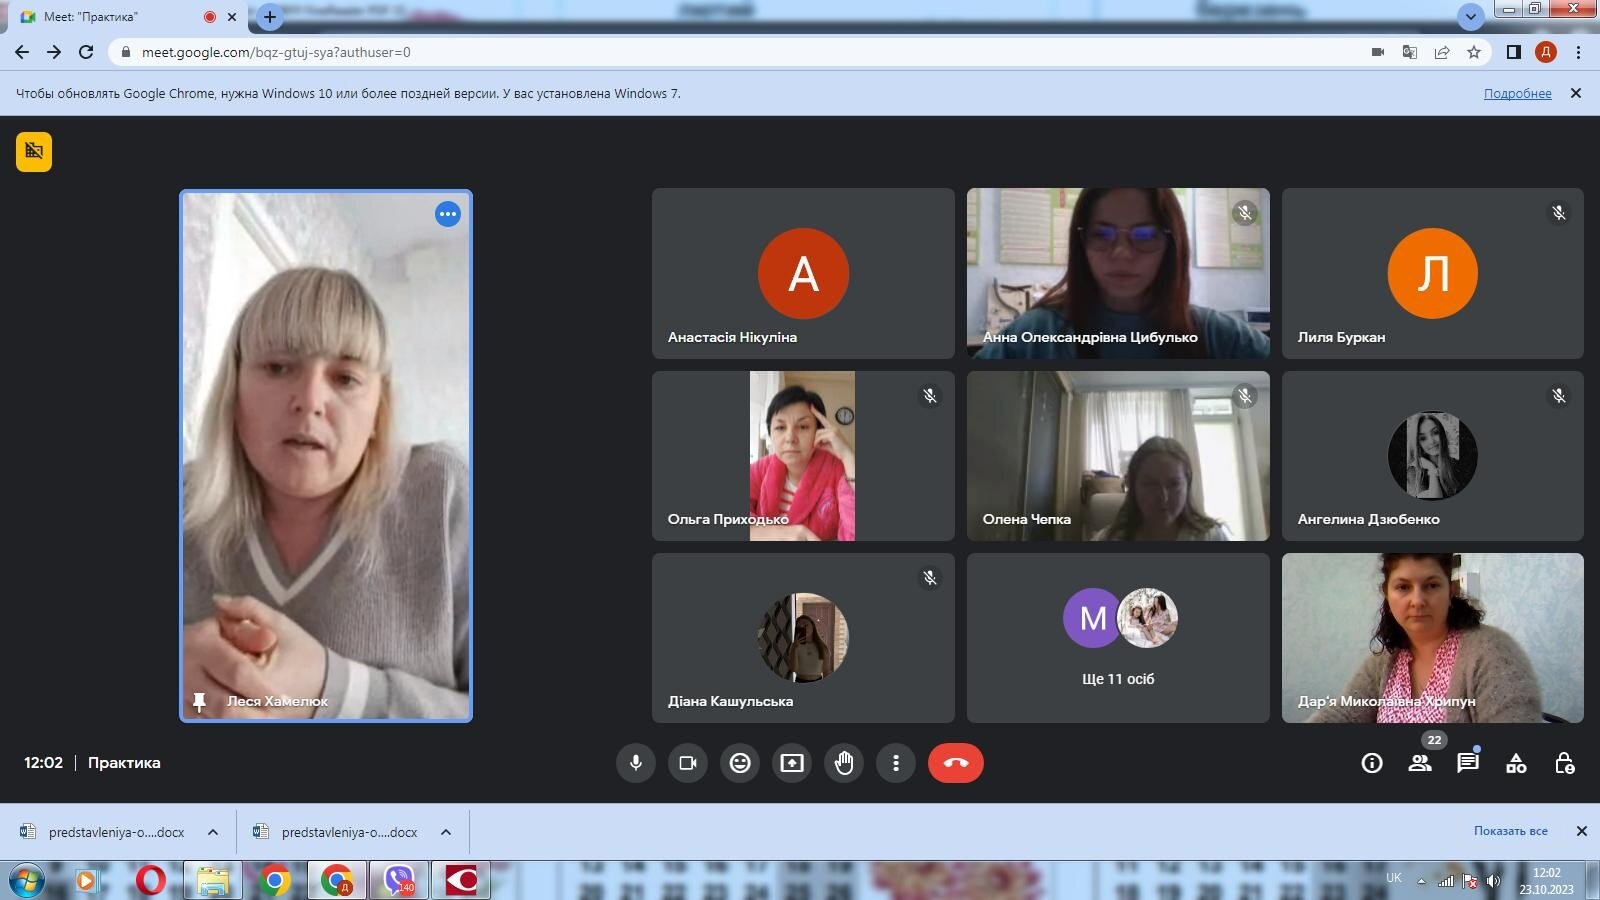The height and width of the screenshot is (900, 1600).
Task: Open the emoji reactions button
Action: point(740,763)
